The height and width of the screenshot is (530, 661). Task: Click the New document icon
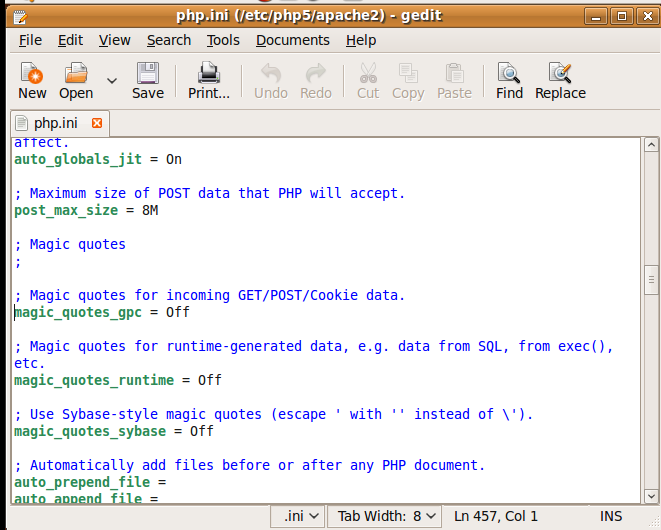tap(32, 73)
